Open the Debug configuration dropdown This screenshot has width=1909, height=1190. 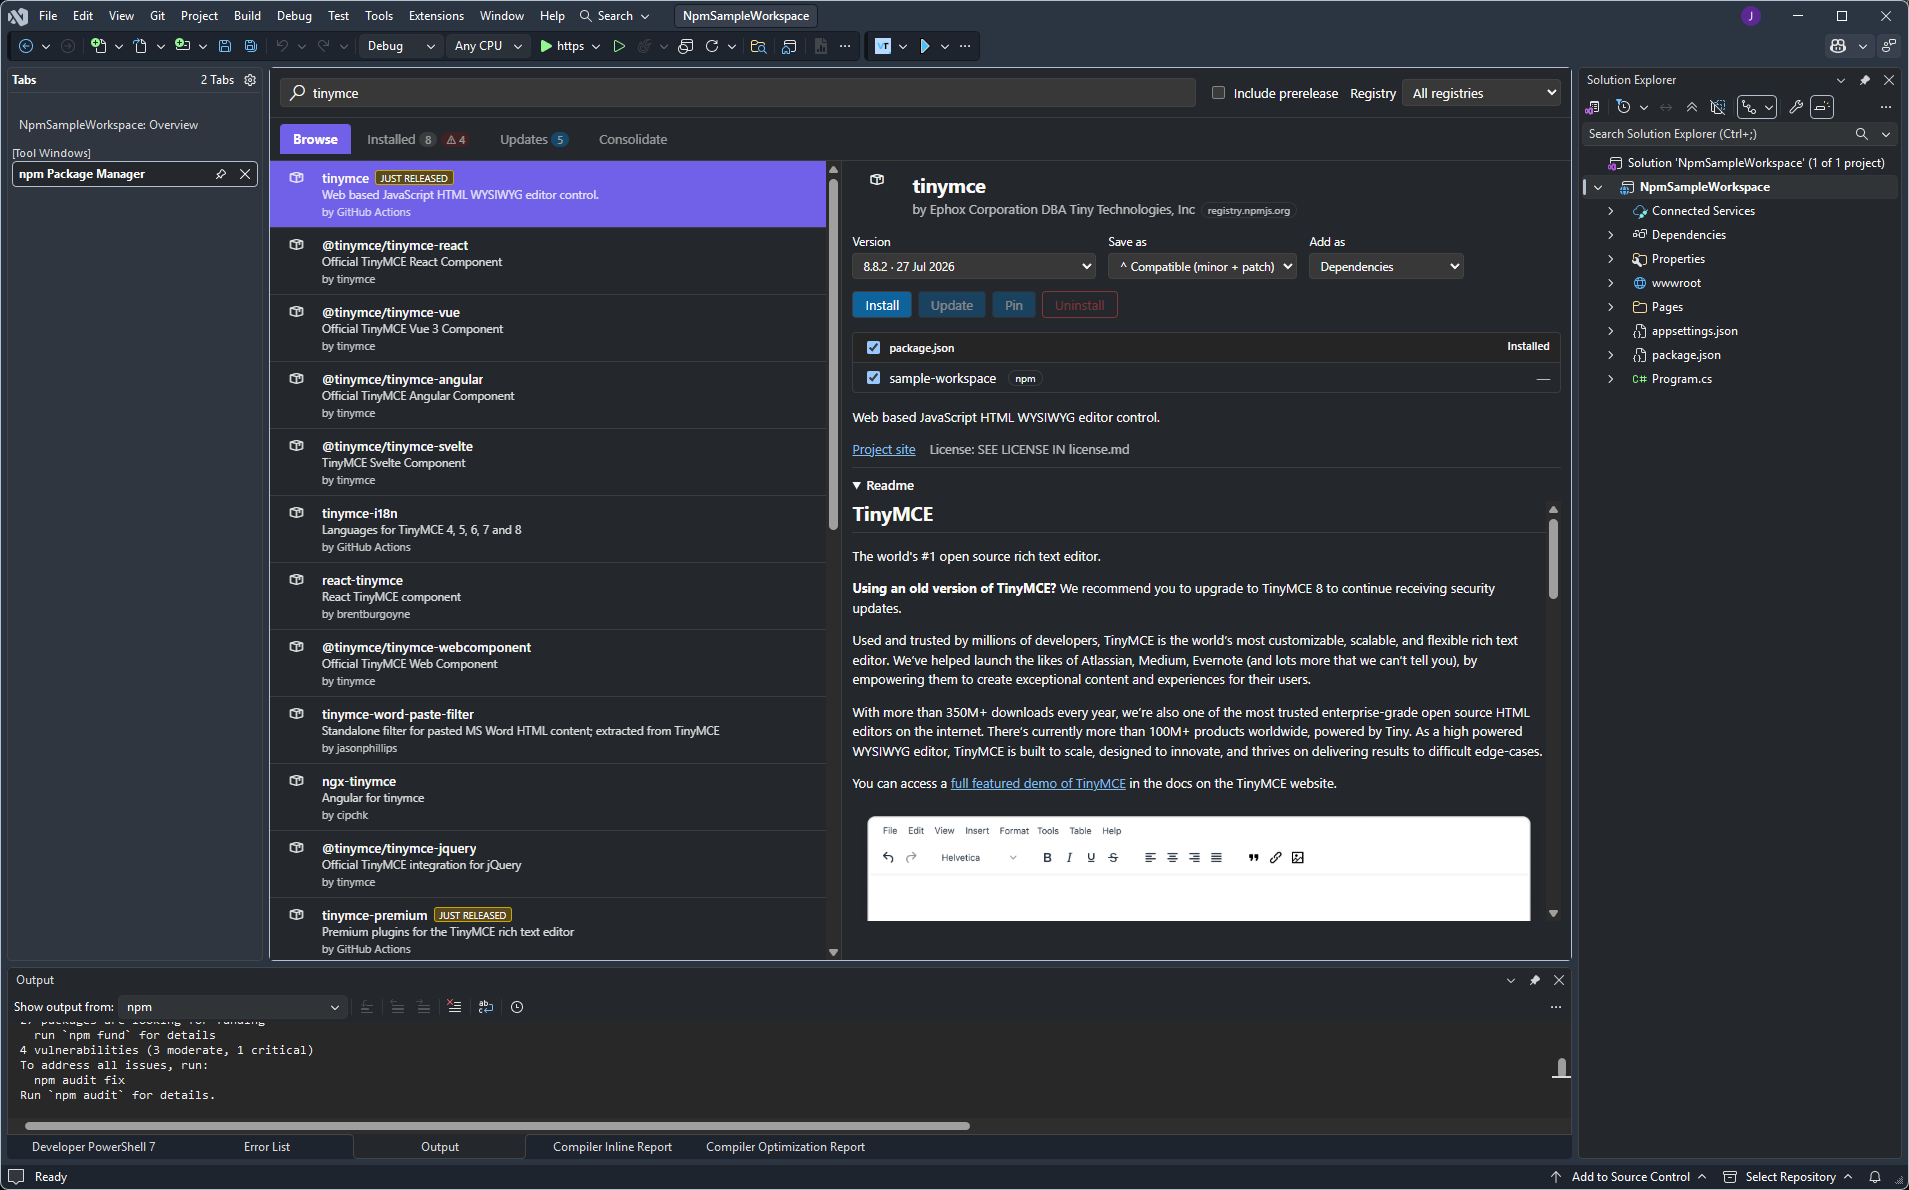400,46
